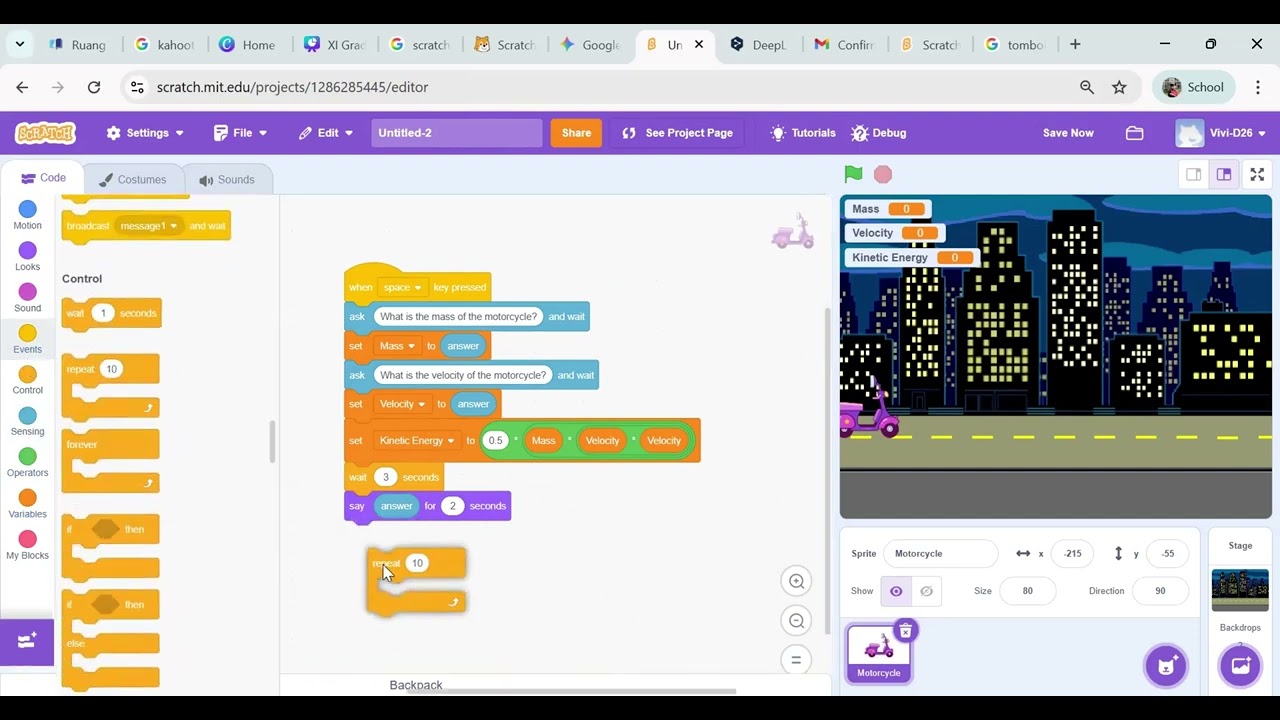The width and height of the screenshot is (1280, 720).
Task: Click the Scratch logo
Action: (45, 133)
